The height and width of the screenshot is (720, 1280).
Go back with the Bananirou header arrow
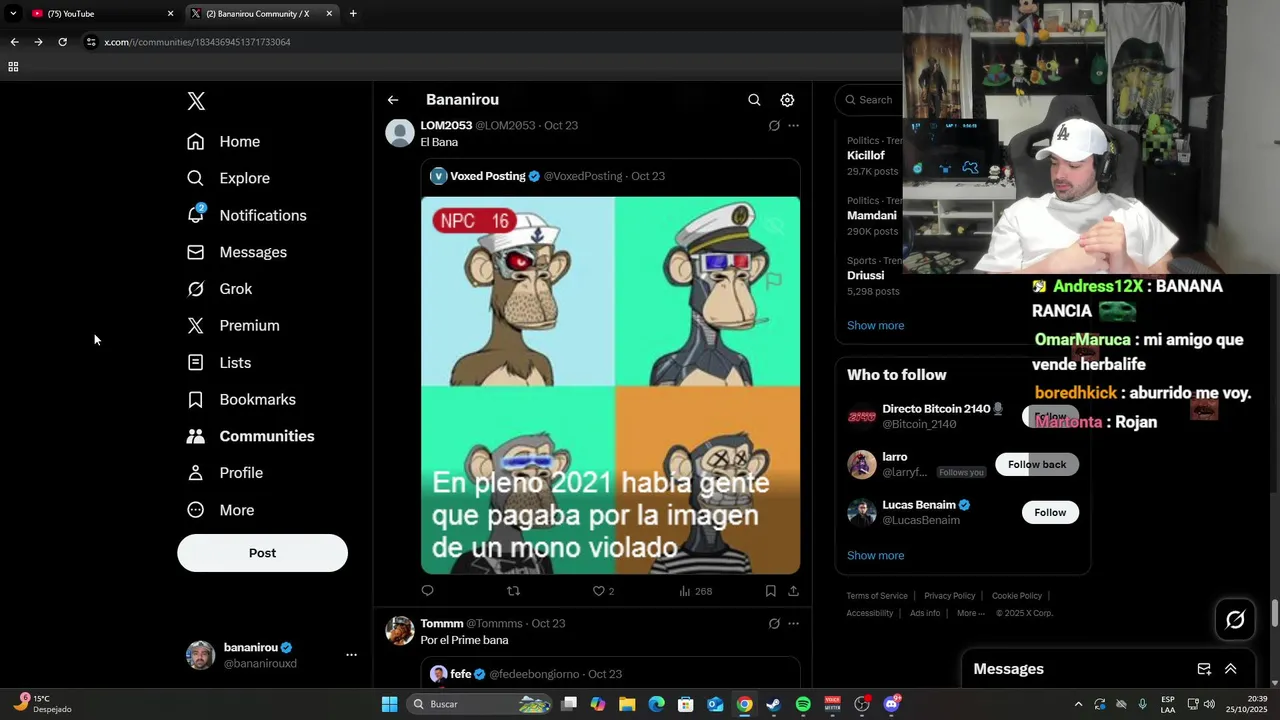click(393, 100)
